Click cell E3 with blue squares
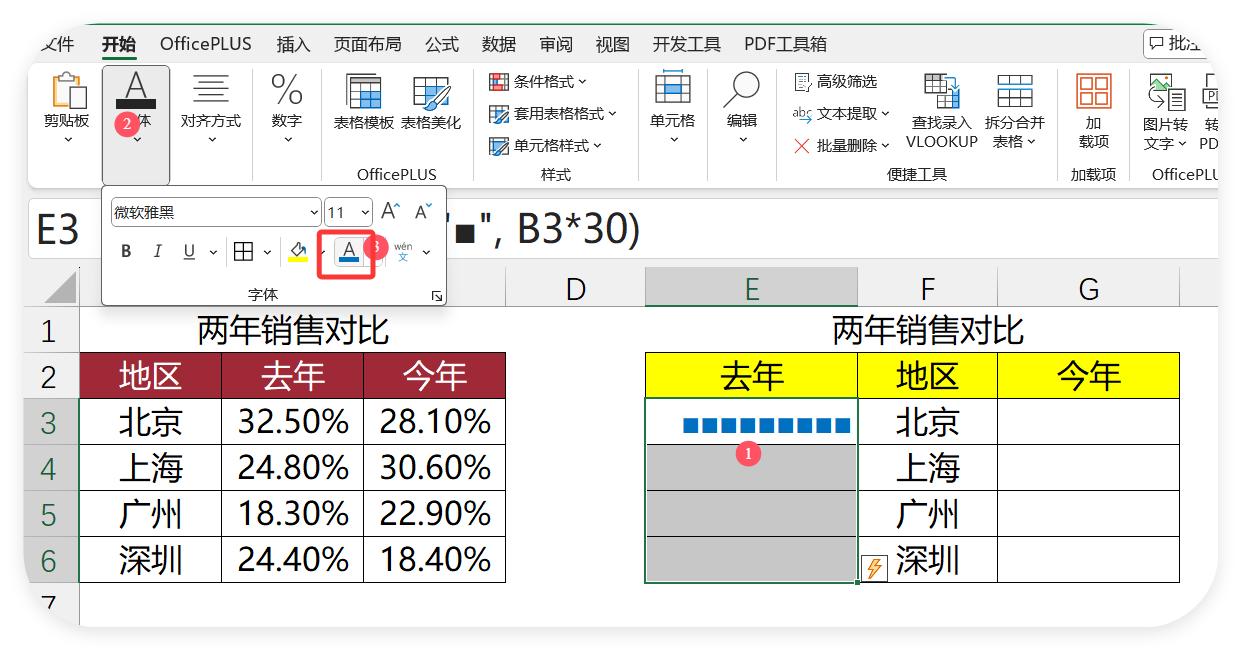Image resolution: width=1241 pixels, height=650 pixels. [751, 422]
